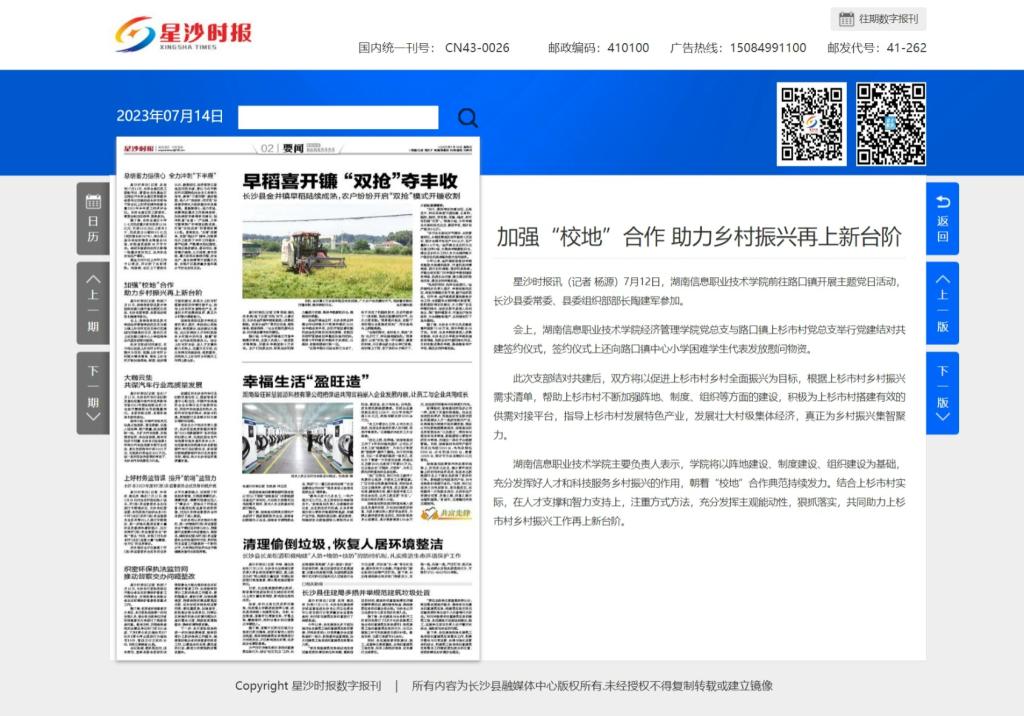The width and height of the screenshot is (1024, 716).
Task: Open the 往期数字报刊 archive button
Action: tap(878, 19)
